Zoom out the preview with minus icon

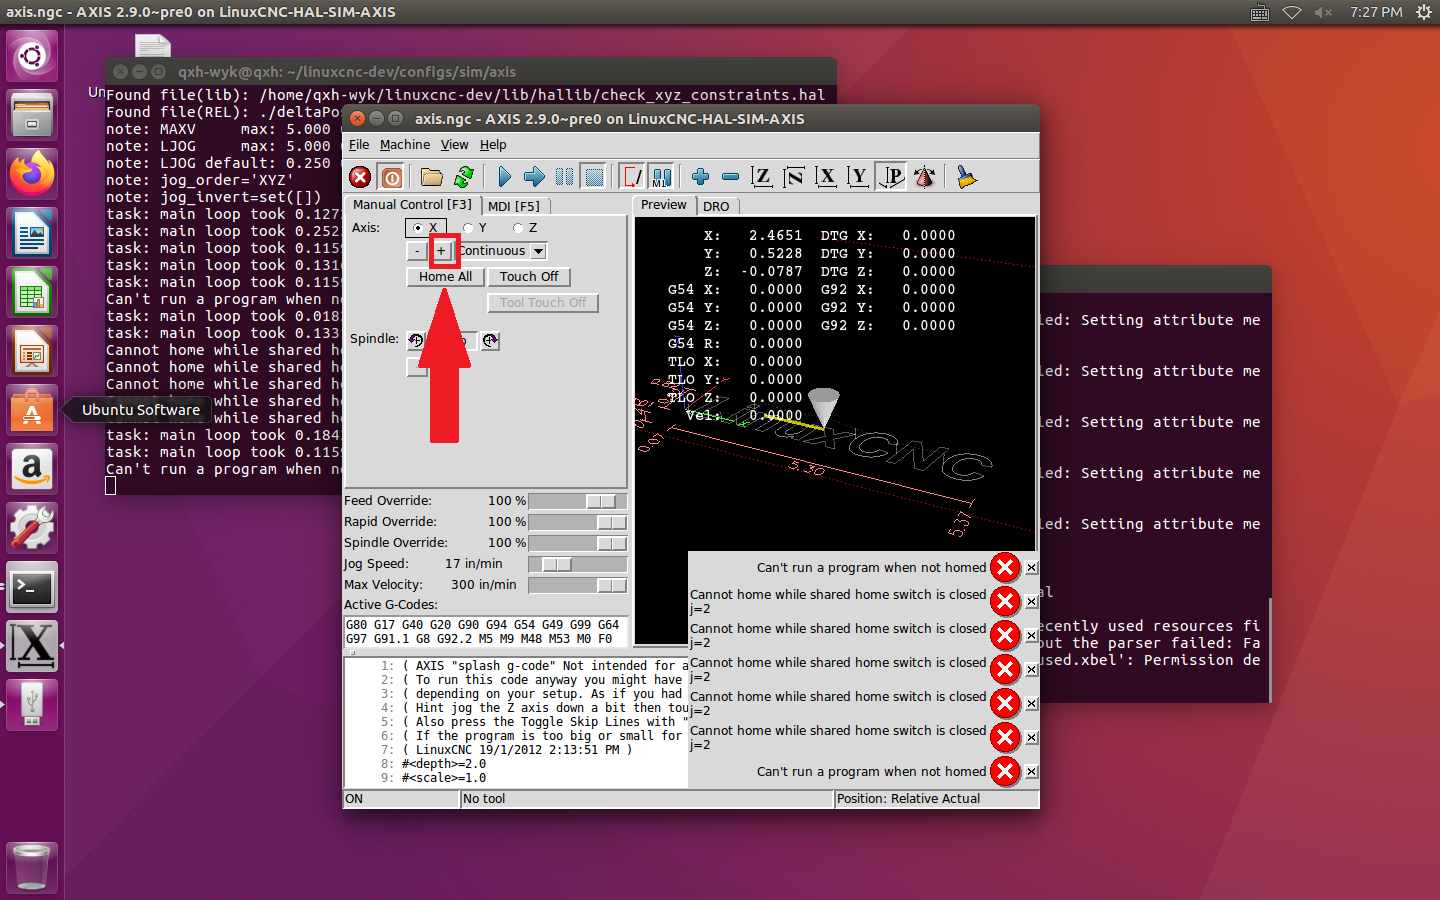[x=730, y=177]
